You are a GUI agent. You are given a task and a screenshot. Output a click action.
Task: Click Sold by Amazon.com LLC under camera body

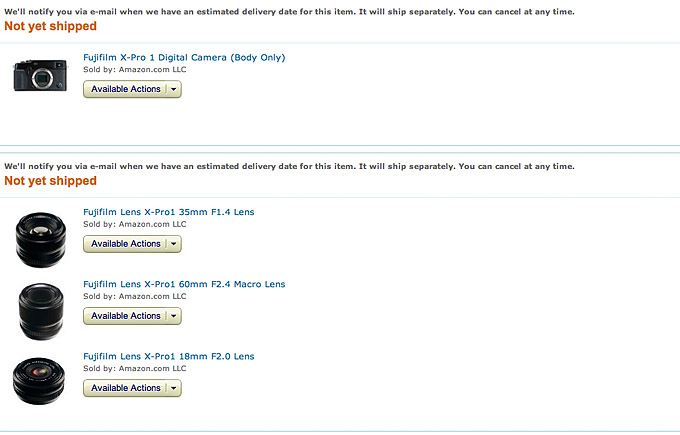pos(134,69)
